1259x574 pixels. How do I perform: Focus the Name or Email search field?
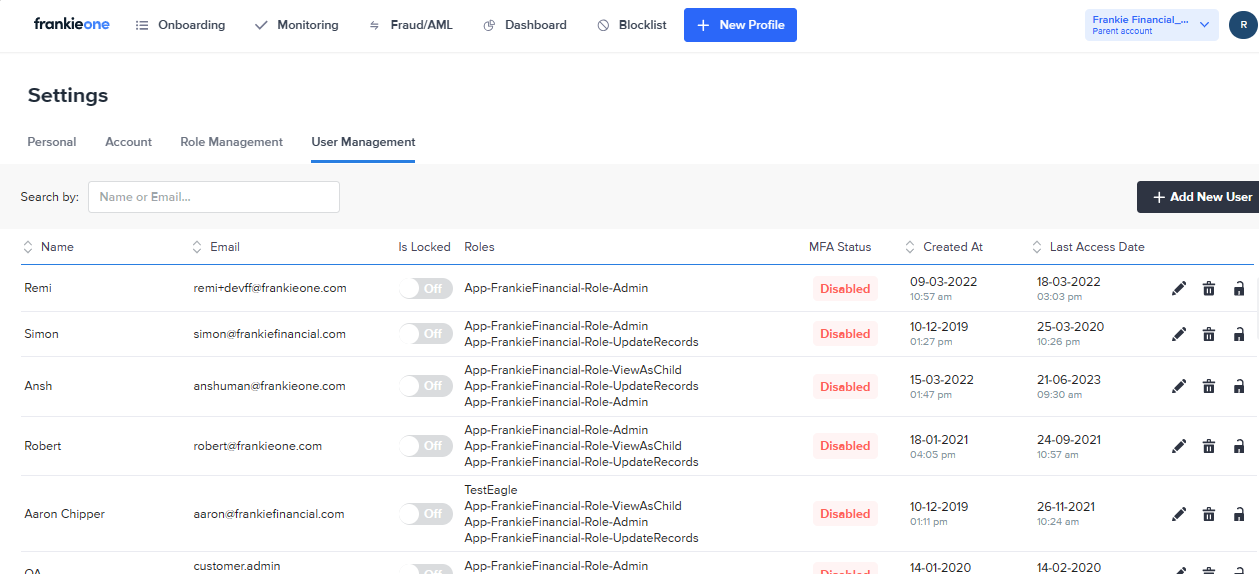[214, 197]
